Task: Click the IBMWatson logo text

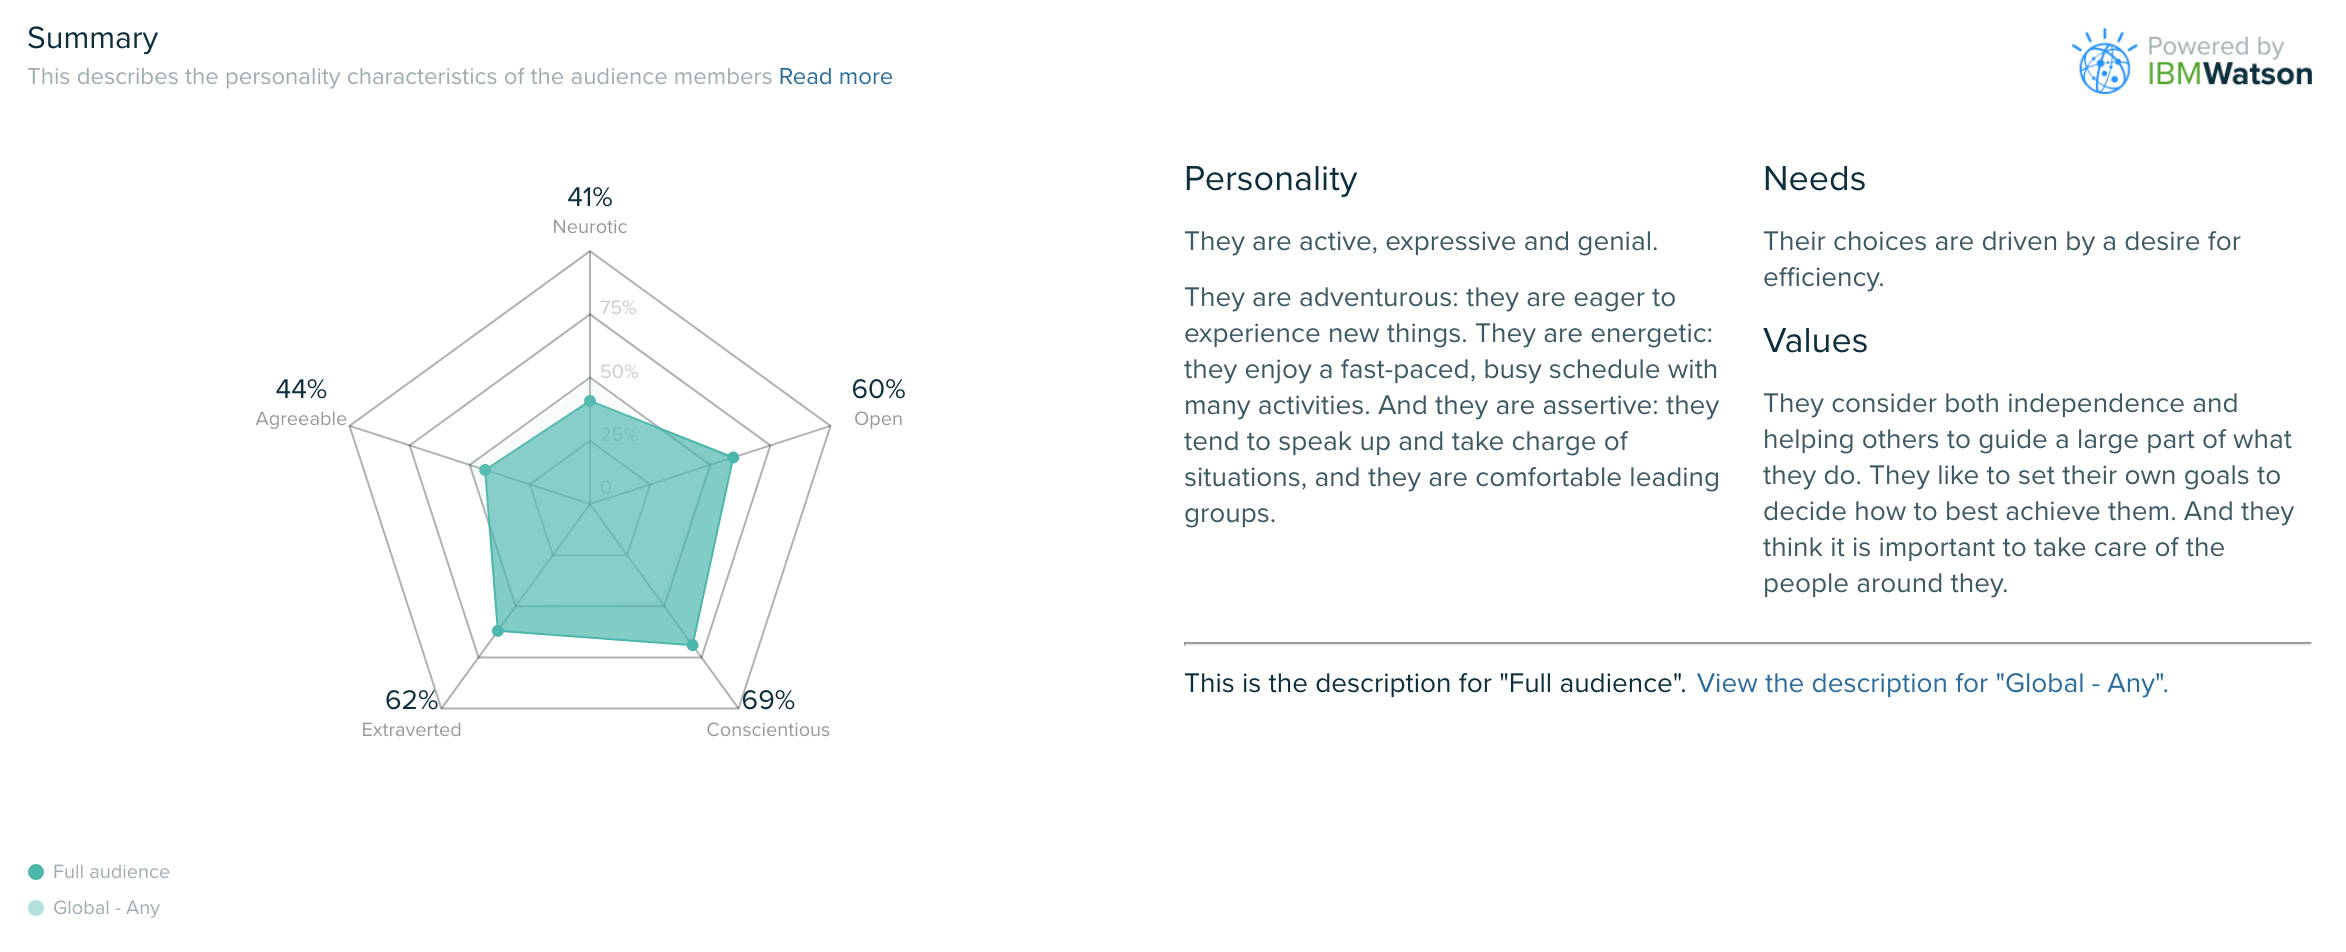Action: tap(2229, 74)
